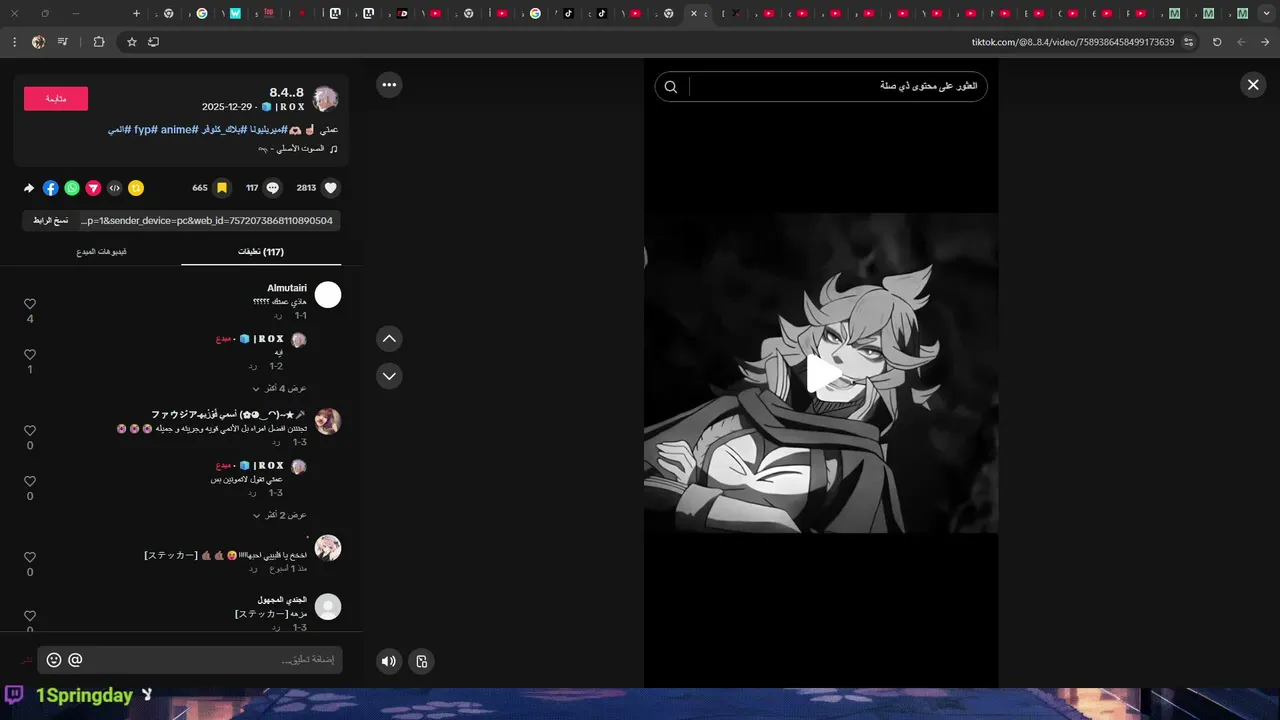
Task: Go to the next video arrow
Action: 389,376
